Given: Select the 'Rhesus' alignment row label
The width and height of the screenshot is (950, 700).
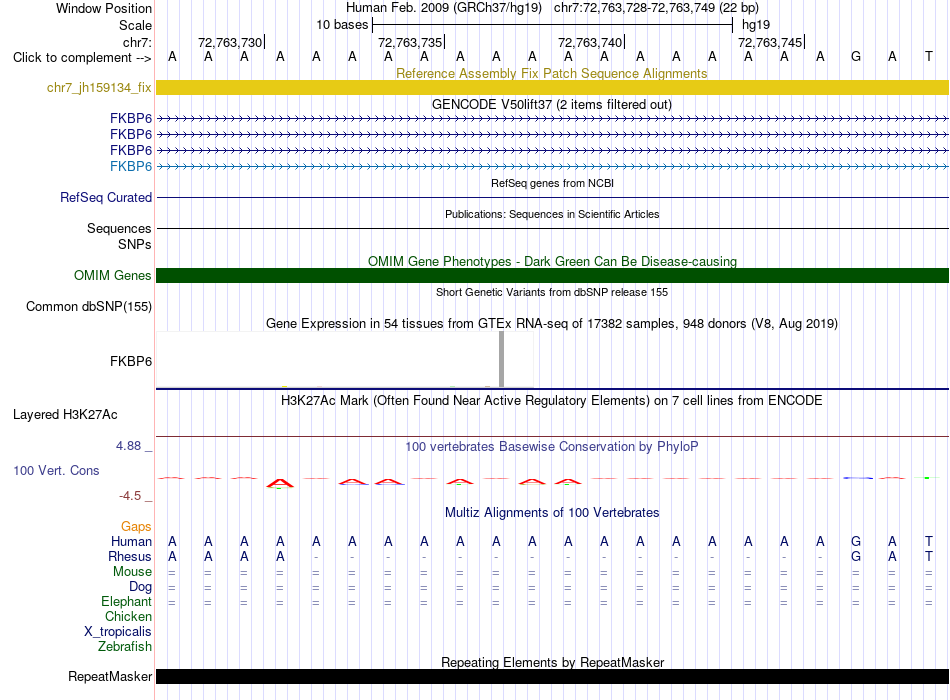Looking at the screenshot, I should pyautogui.click(x=130, y=556).
